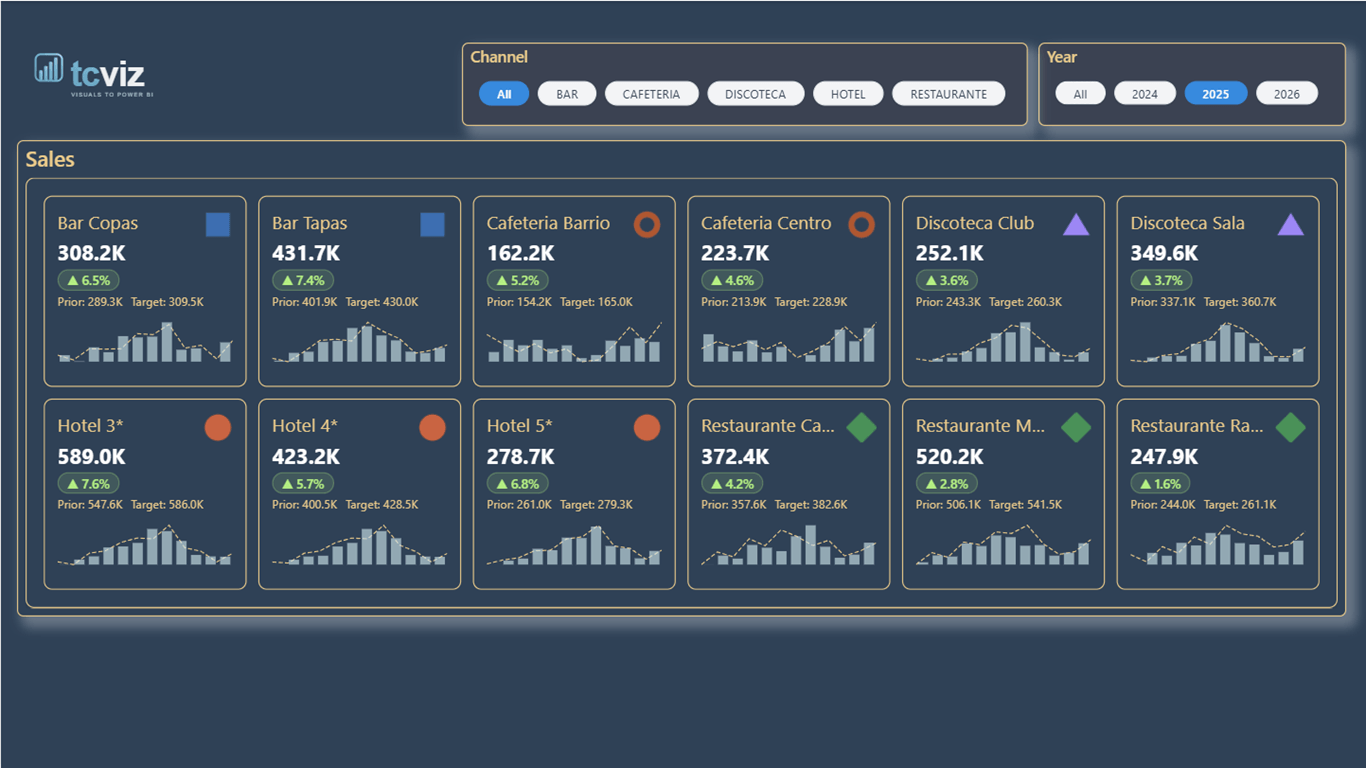Click the 7.4% growth badge on Bar Tapas
The width and height of the screenshot is (1366, 768).
tap(303, 280)
